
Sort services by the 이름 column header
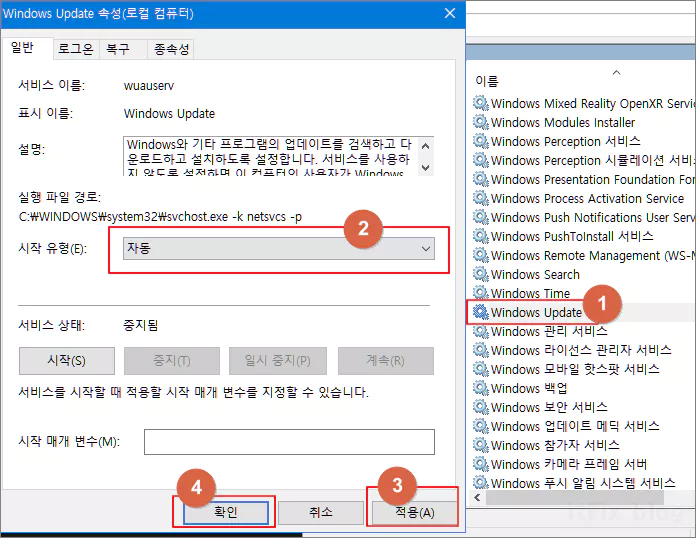487,81
